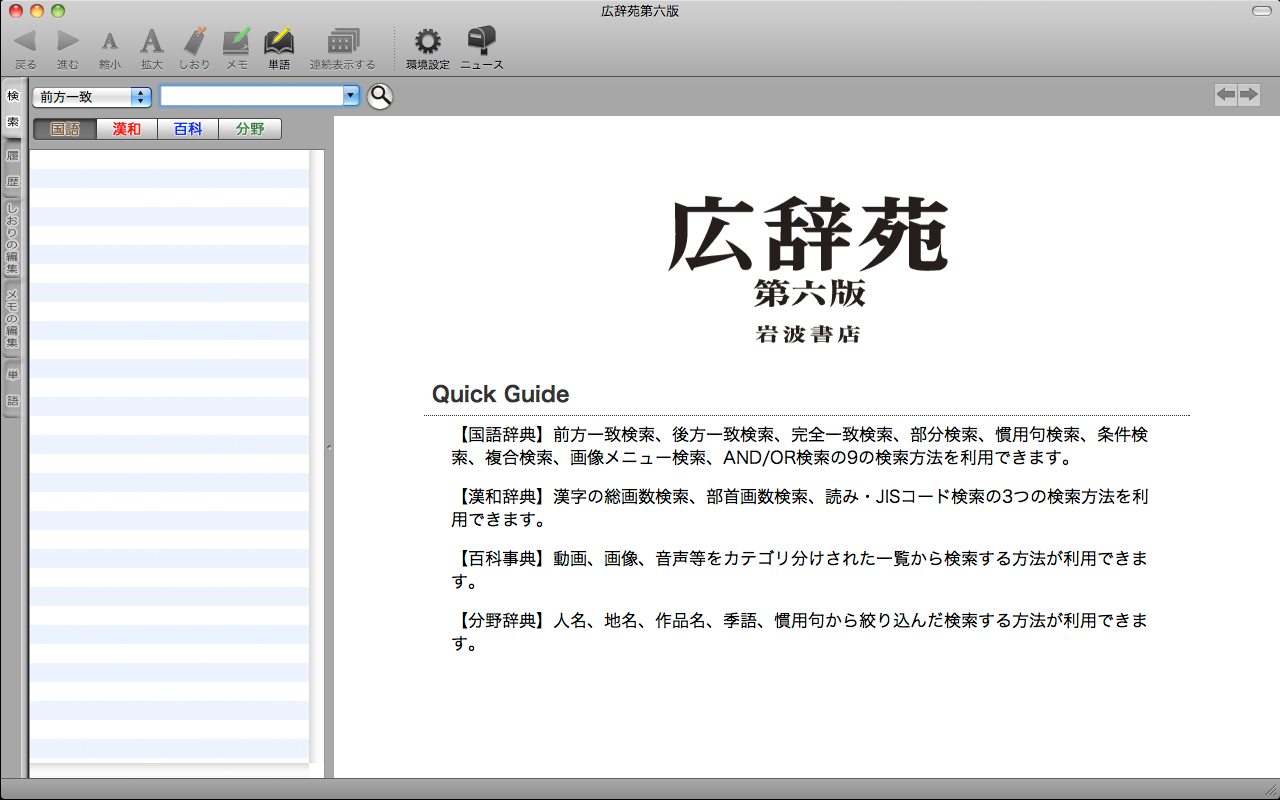Shrink text with the 縮小 icon
This screenshot has width=1280, height=800.
tap(110, 42)
